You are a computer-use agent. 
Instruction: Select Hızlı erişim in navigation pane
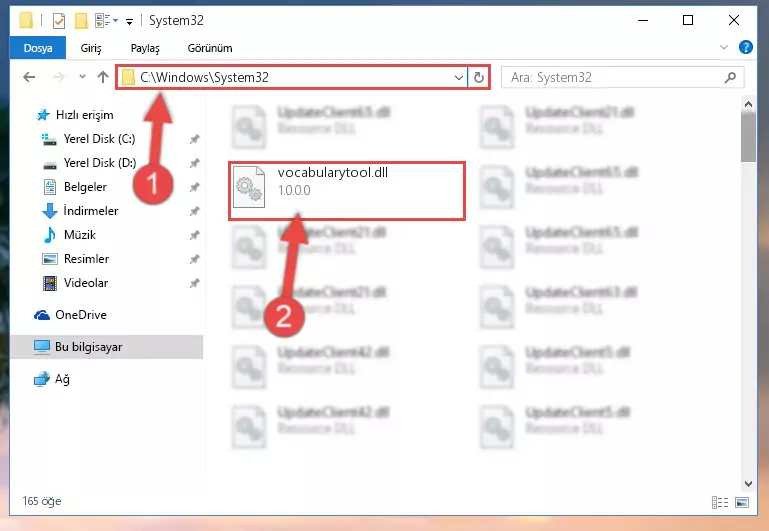coord(84,115)
